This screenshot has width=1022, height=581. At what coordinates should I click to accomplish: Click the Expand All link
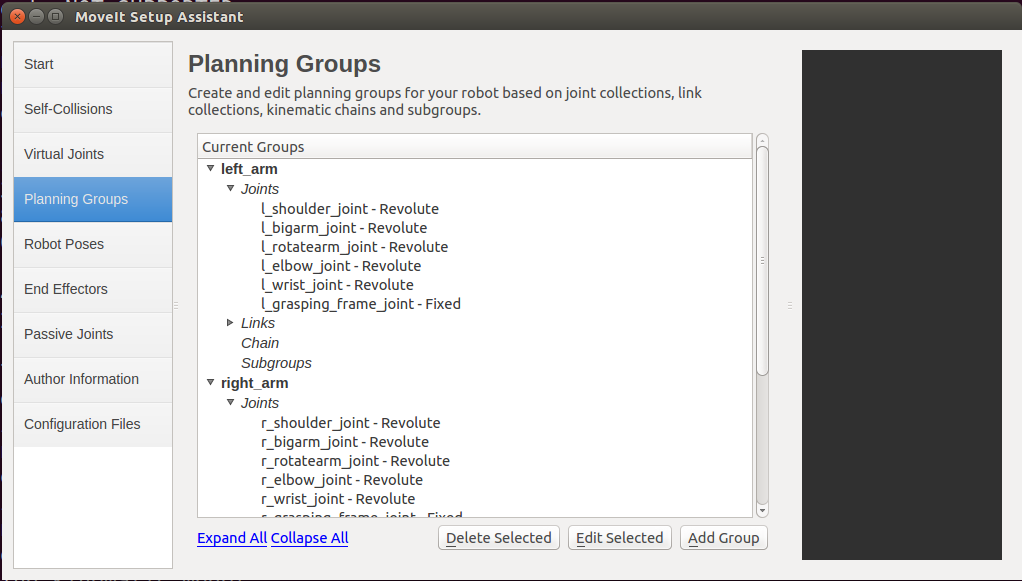[x=232, y=538]
